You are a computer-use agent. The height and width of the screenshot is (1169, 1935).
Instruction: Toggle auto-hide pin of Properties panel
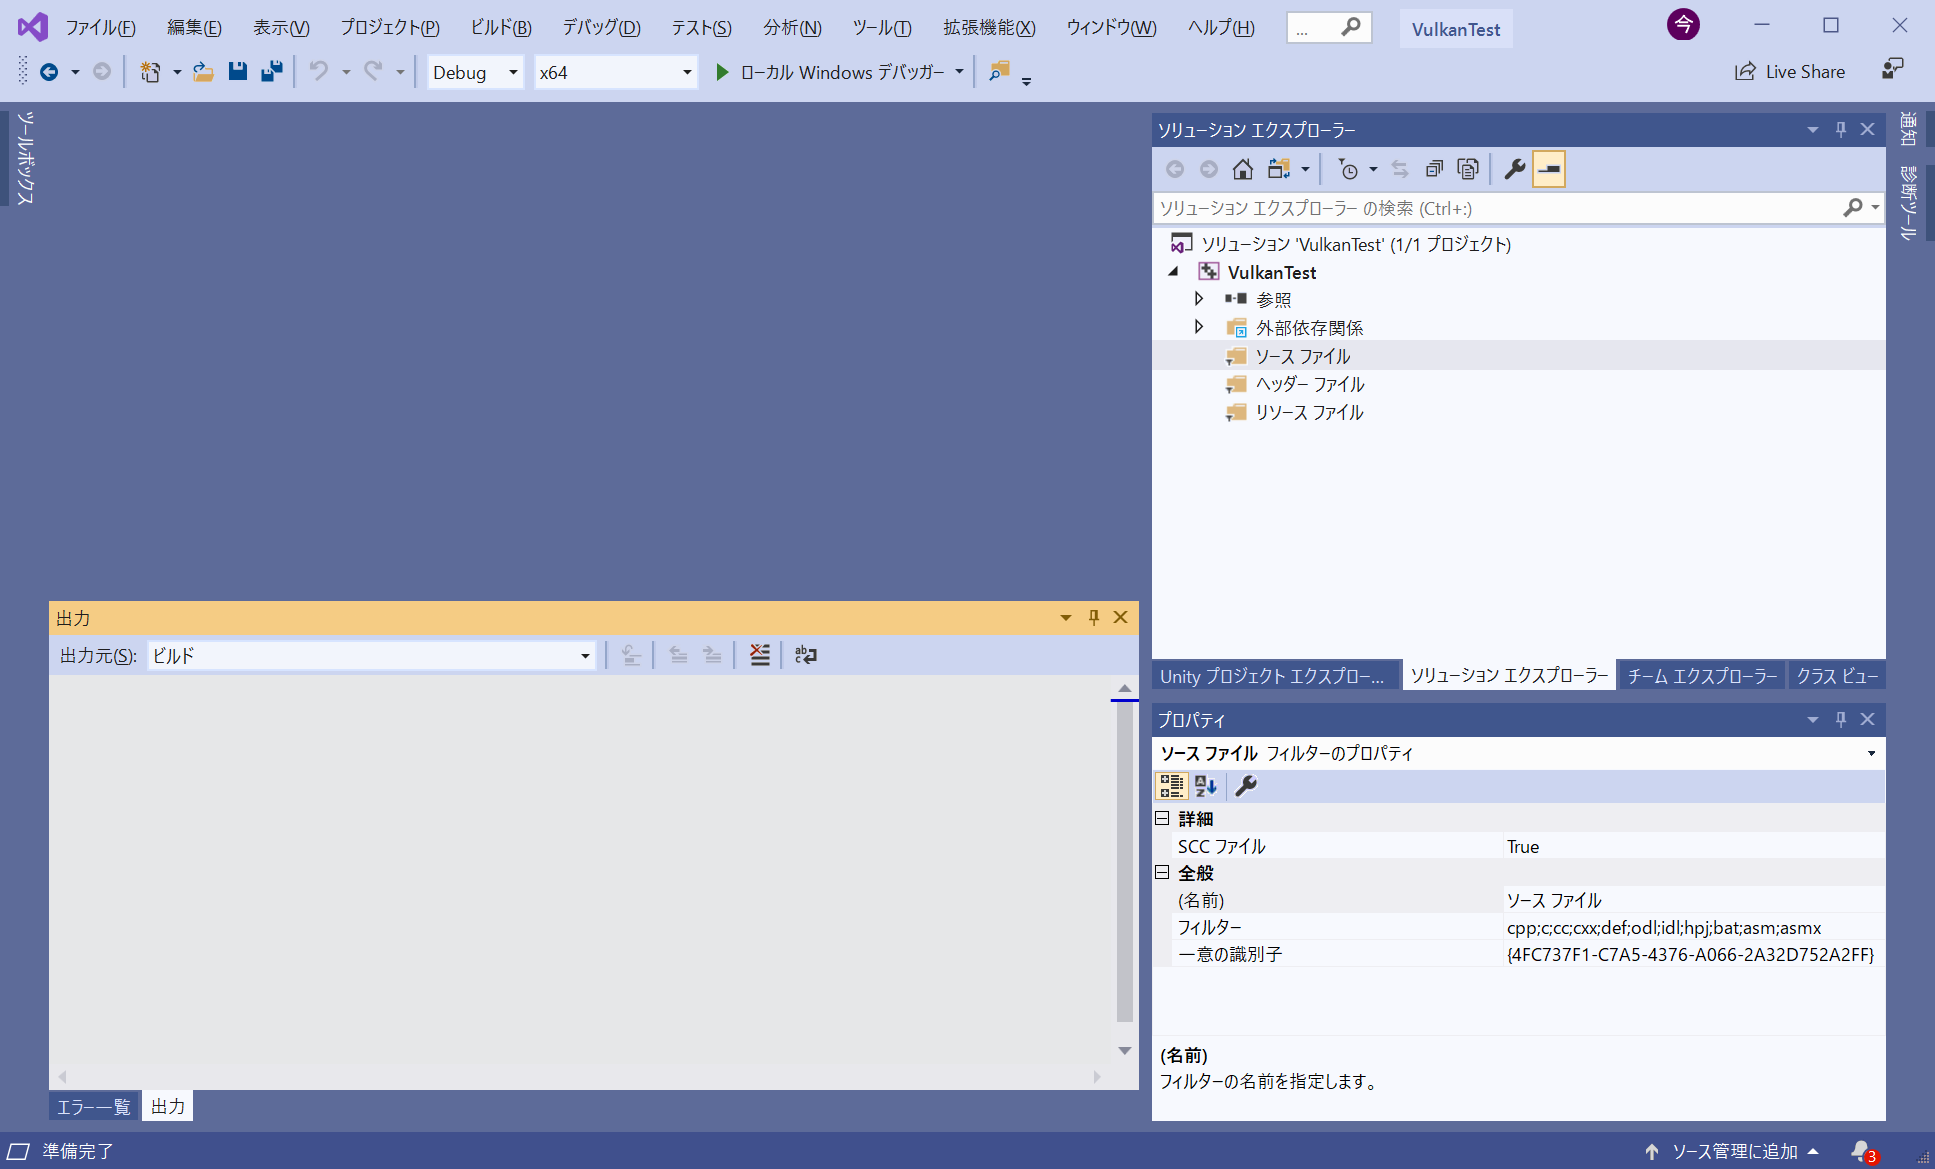pos(1841,720)
